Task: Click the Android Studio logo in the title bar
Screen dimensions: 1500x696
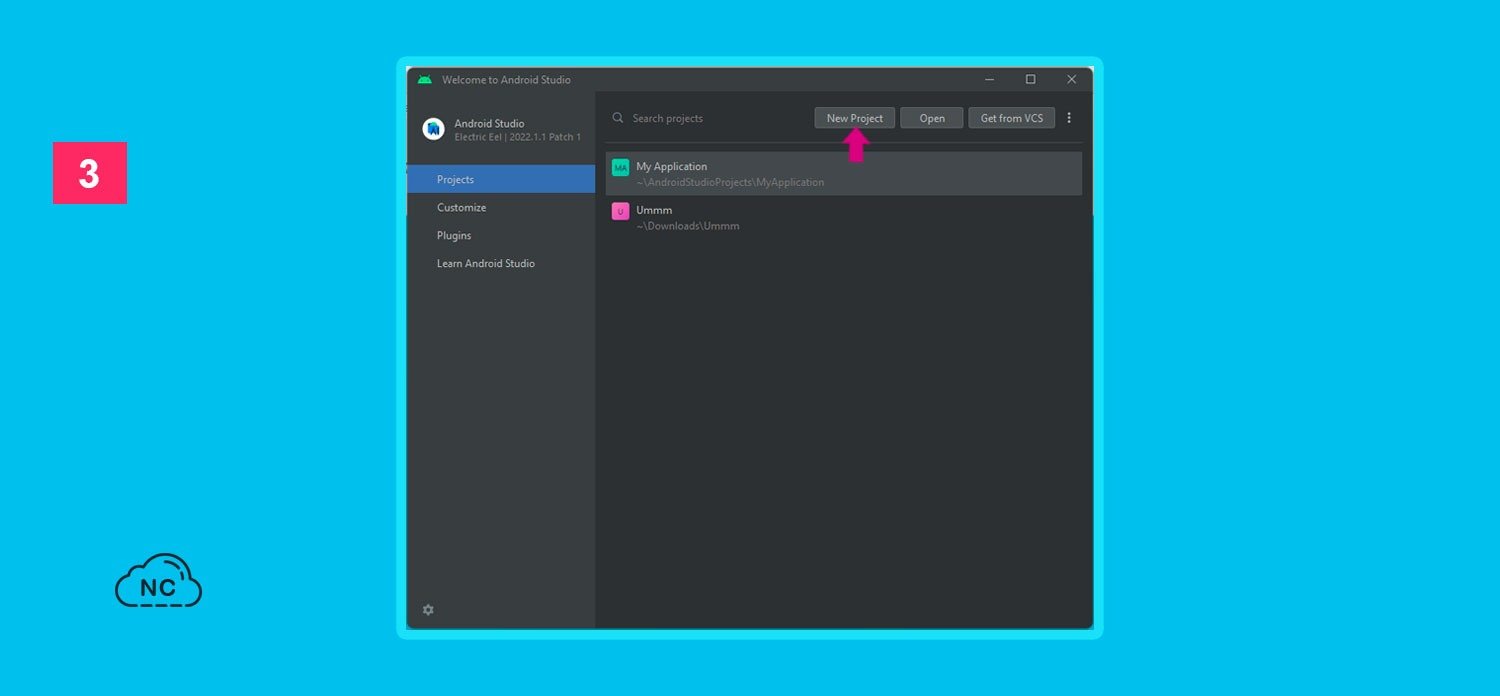Action: coord(425,80)
